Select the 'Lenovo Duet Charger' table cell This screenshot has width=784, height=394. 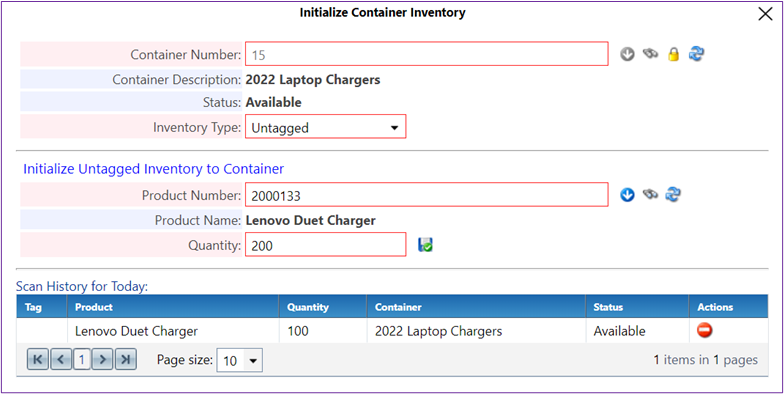pyautogui.click(x=173, y=331)
